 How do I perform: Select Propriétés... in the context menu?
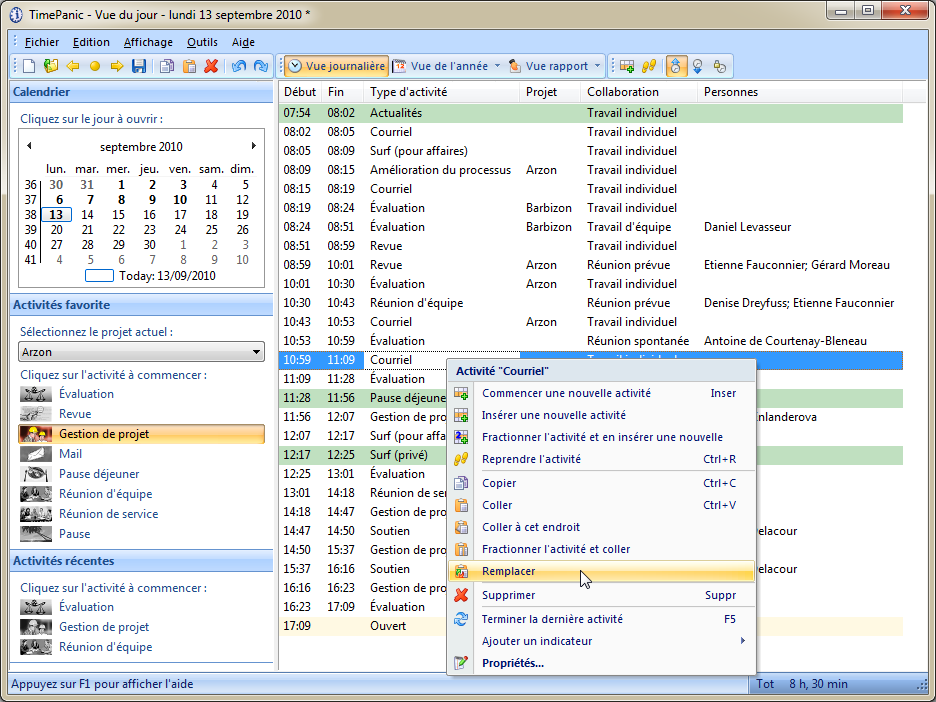(x=512, y=663)
